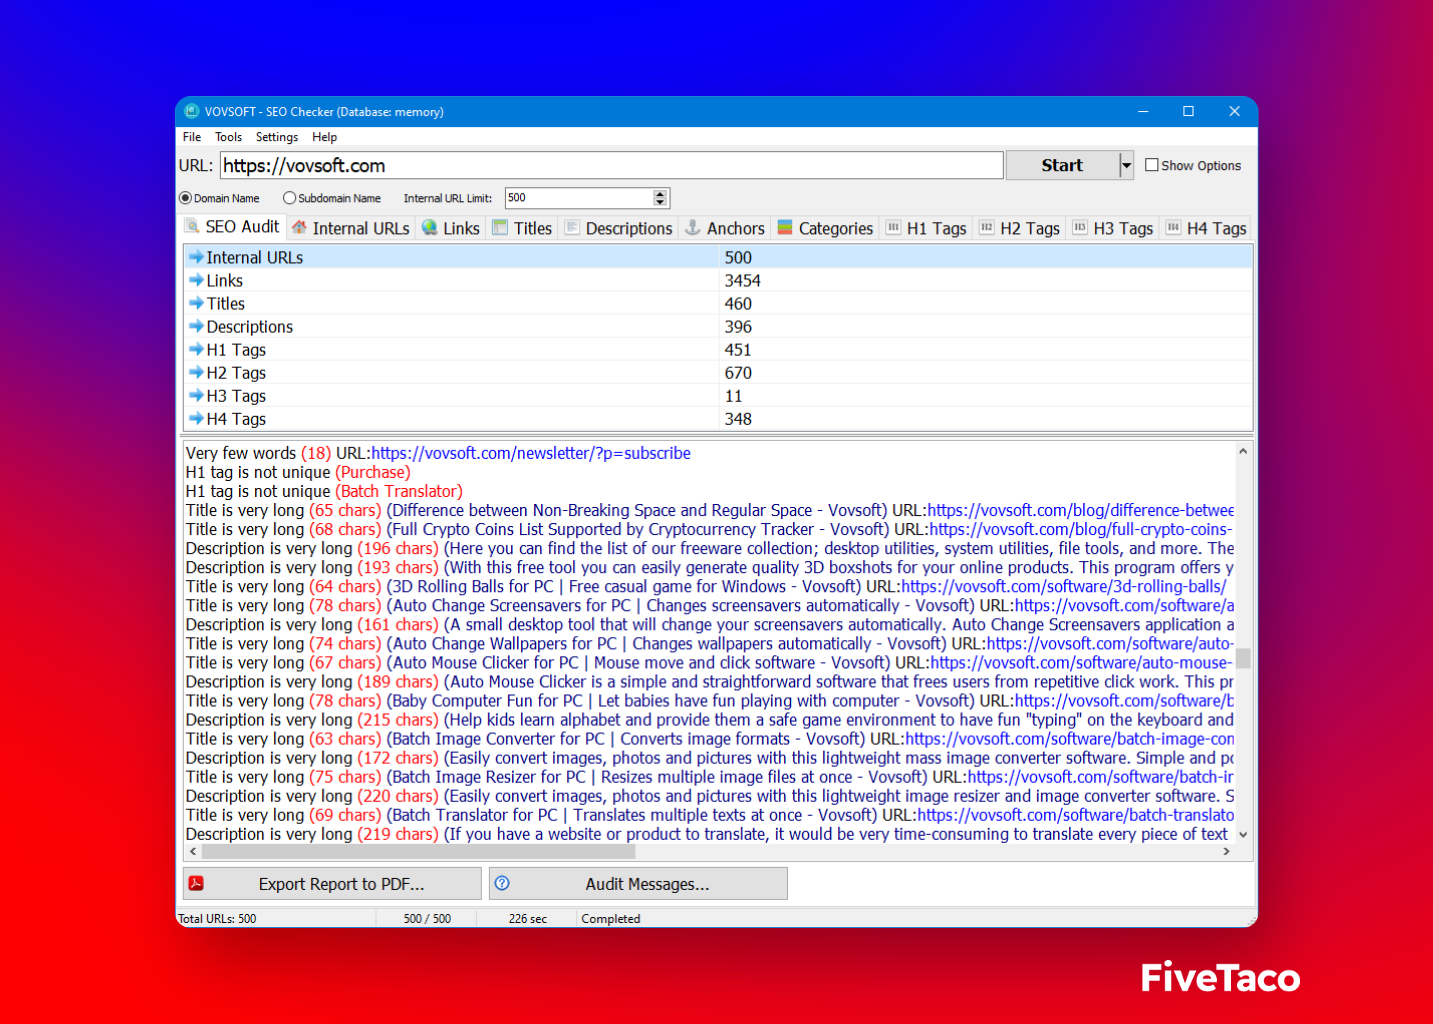
Task: Switch to the Categories tab
Action: [826, 228]
